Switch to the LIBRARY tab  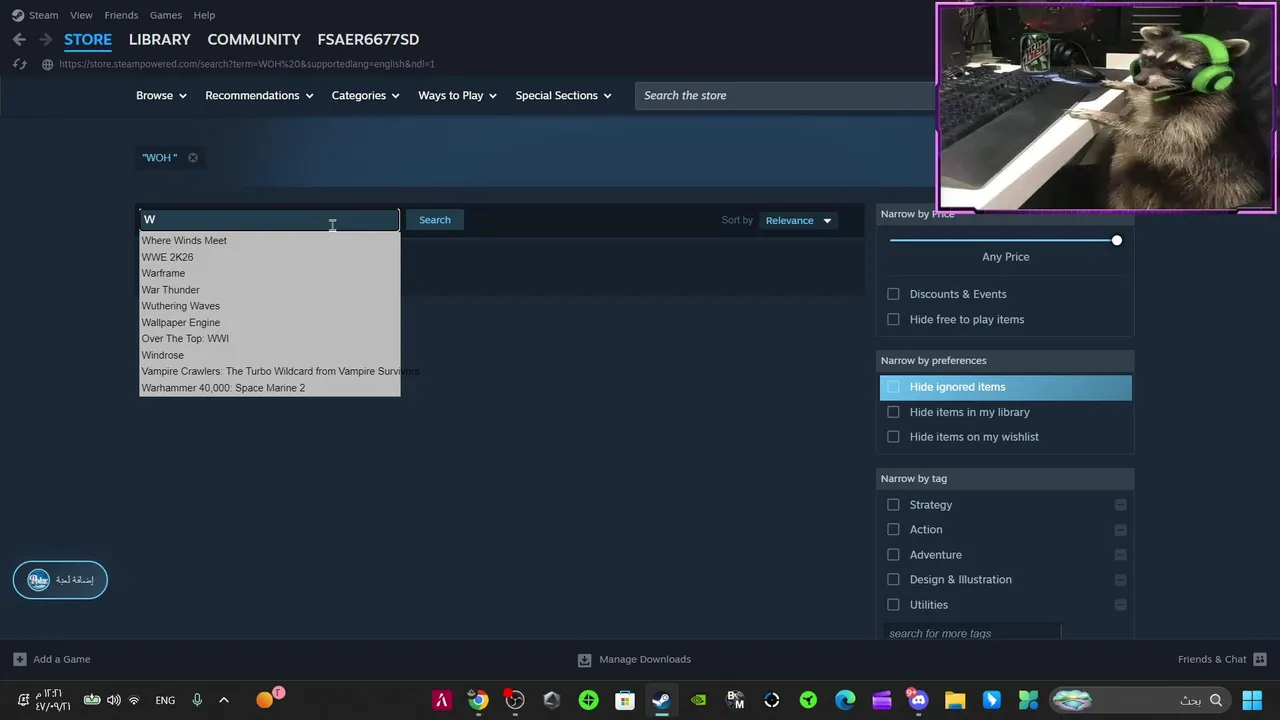click(159, 39)
